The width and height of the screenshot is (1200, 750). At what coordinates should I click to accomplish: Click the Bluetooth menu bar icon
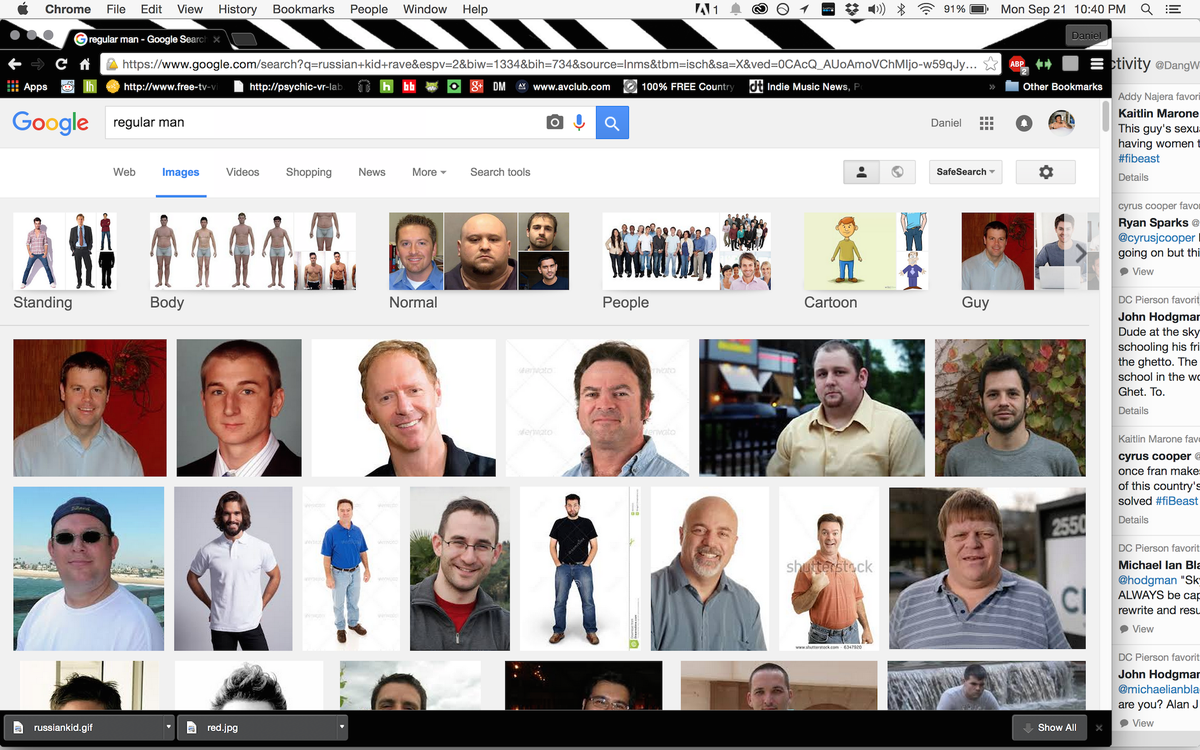(x=899, y=9)
